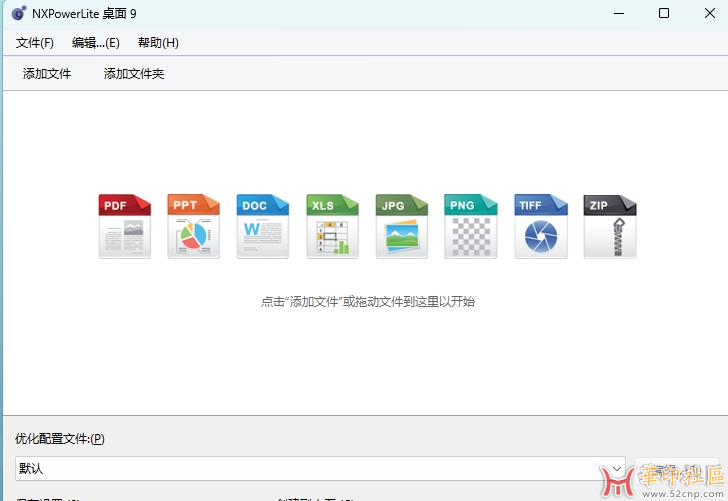The height and width of the screenshot is (501, 728).
Task: Maximize the NXPowerLite window
Action: [664, 14]
